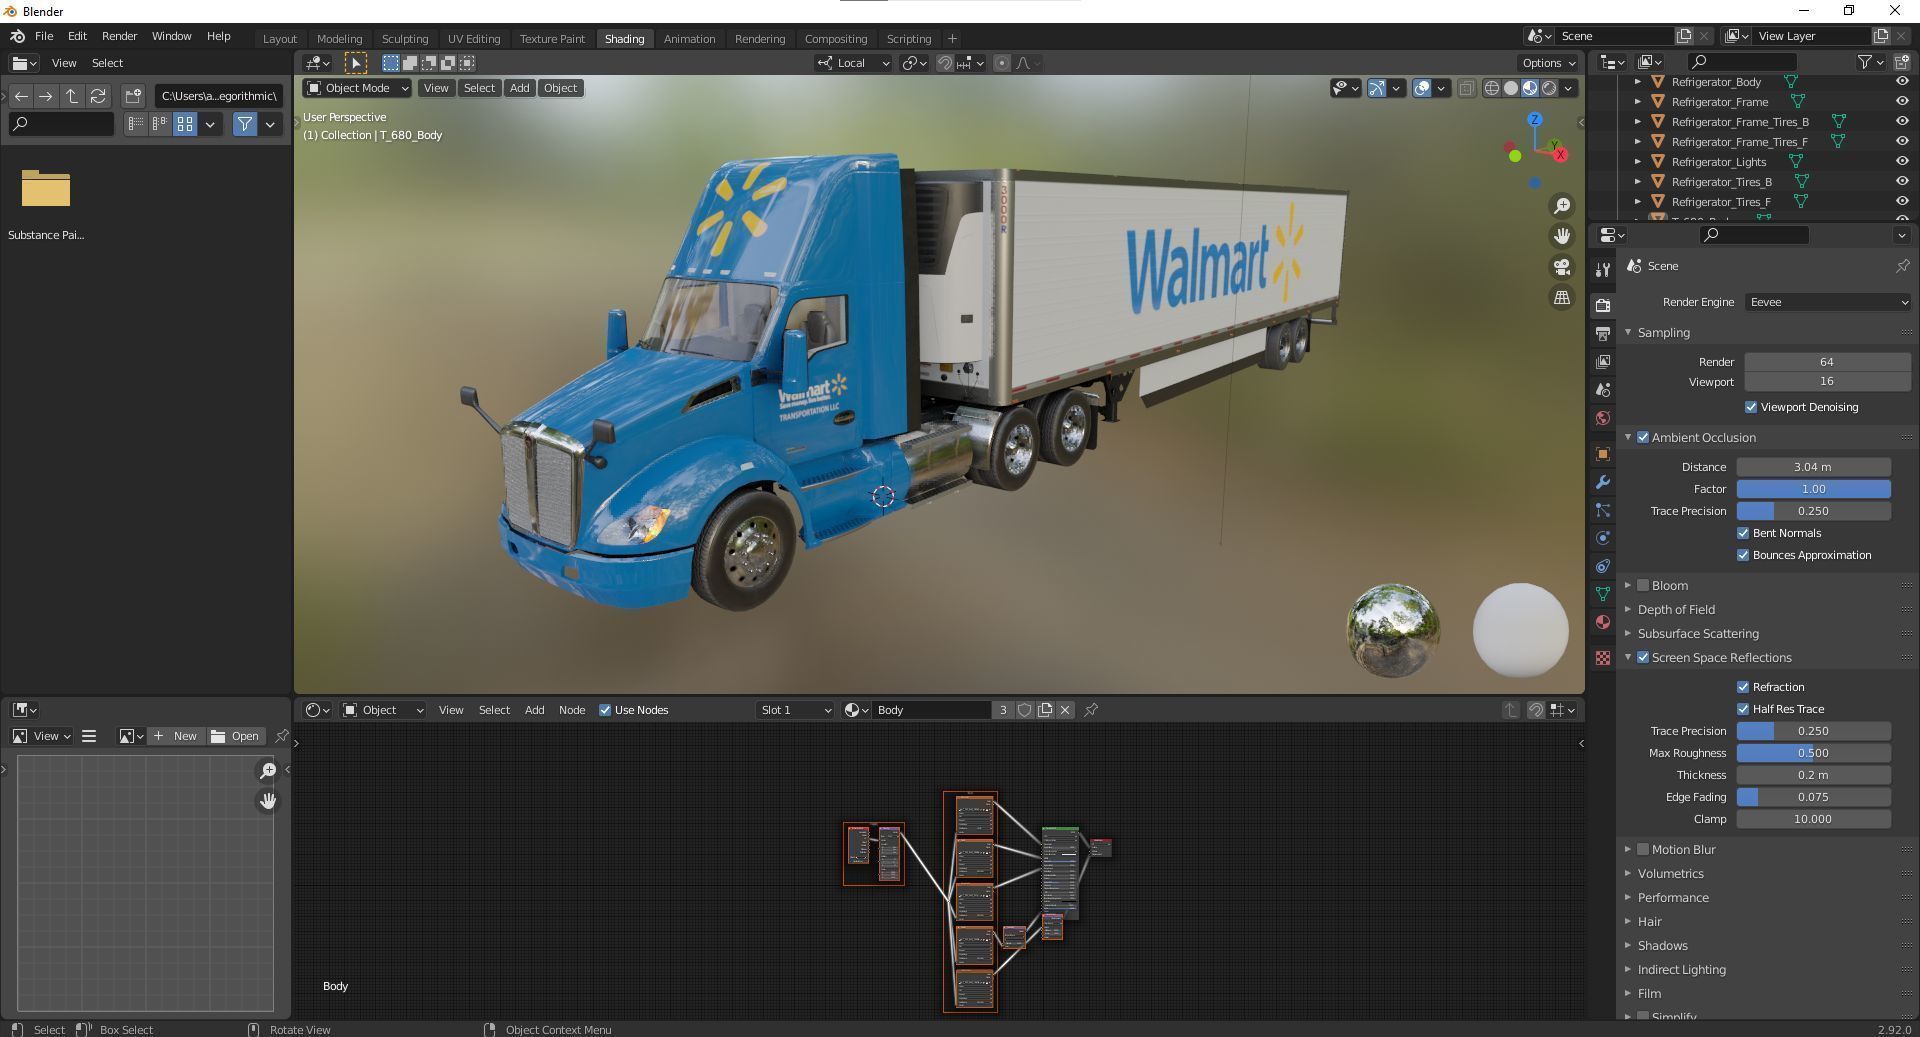Click Add in 3D viewport header

tap(519, 88)
